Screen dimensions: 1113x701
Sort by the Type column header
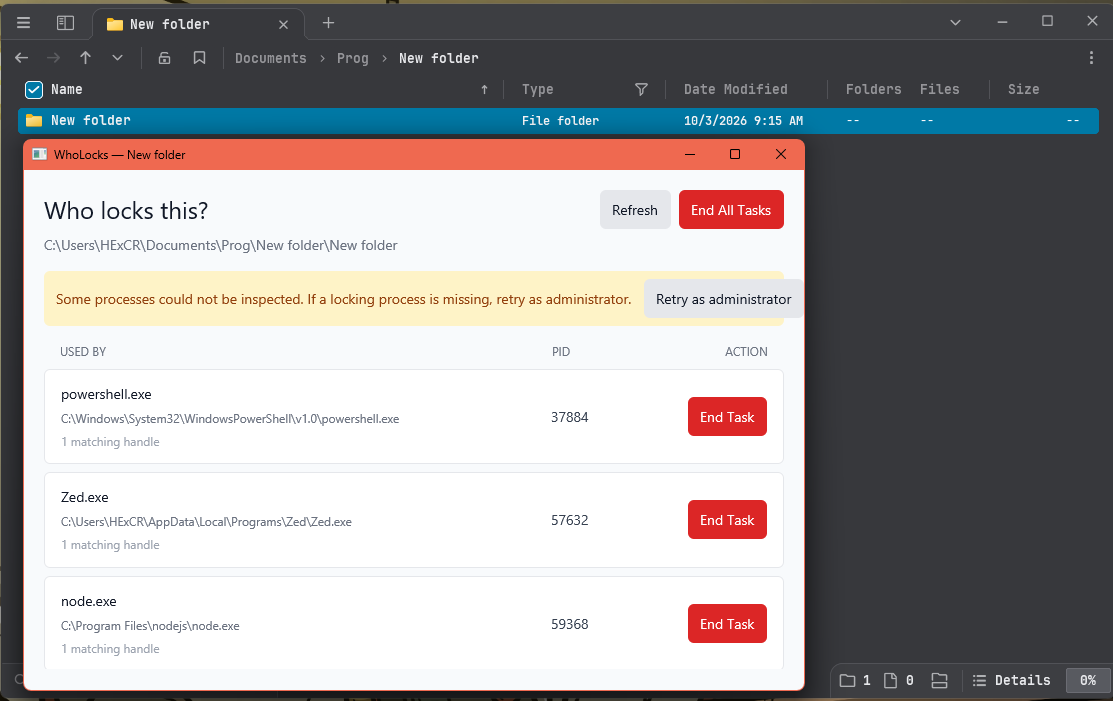537,89
